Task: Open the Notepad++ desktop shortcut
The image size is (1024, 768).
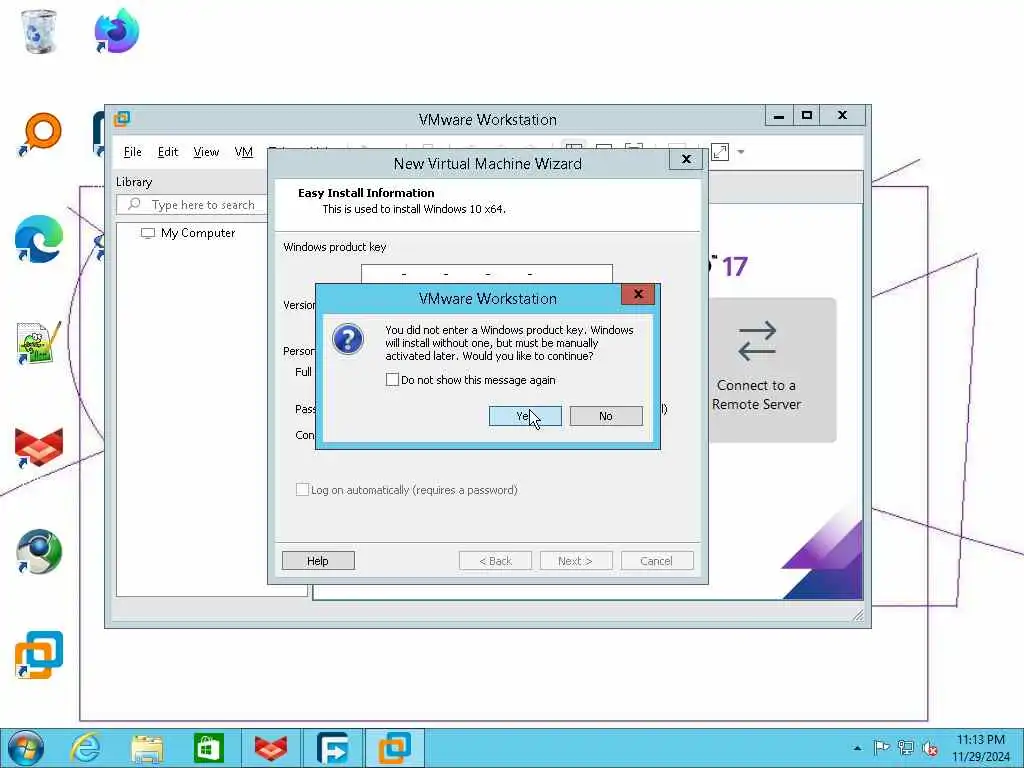Action: pos(39,343)
